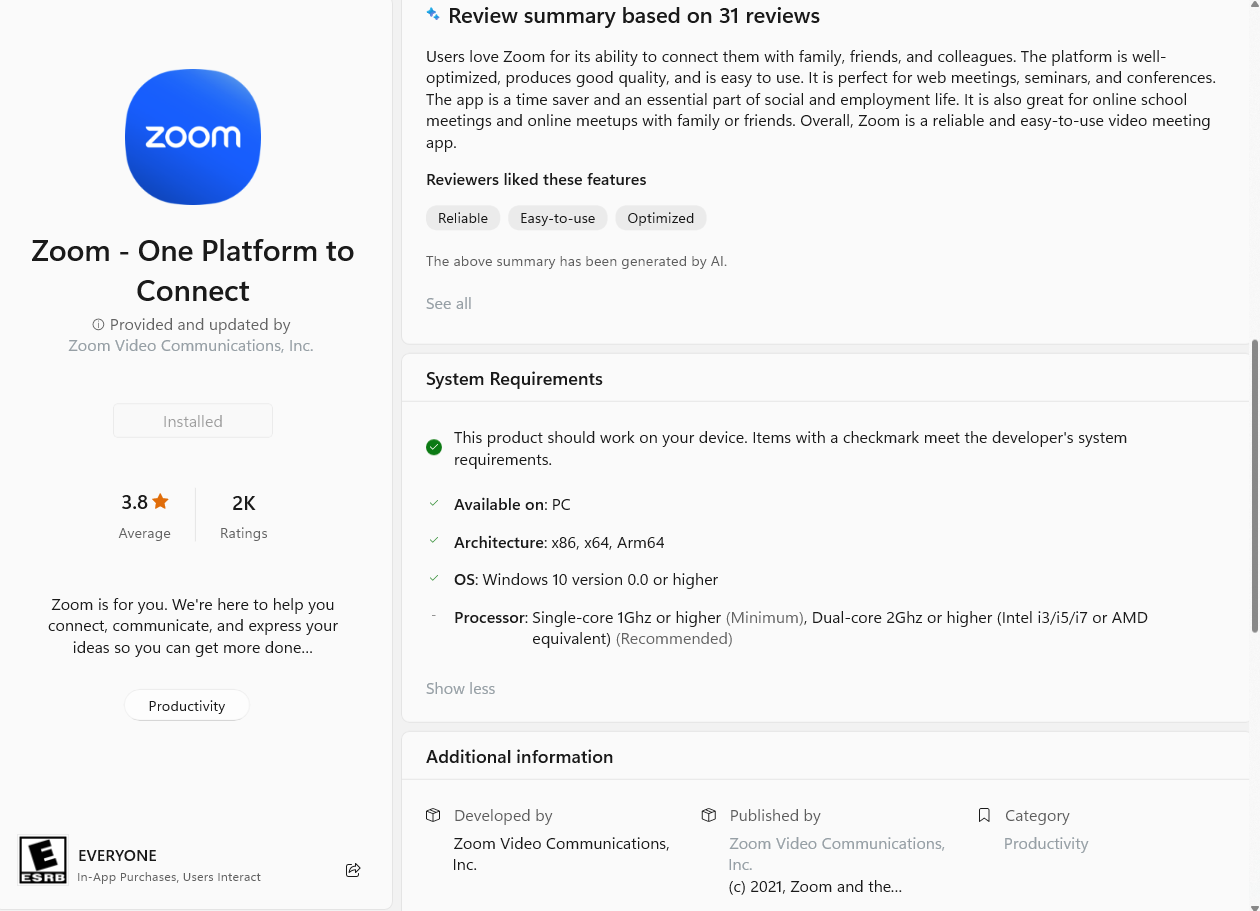
Task: Click the ESRB Everyone rating badge
Action: (43, 861)
